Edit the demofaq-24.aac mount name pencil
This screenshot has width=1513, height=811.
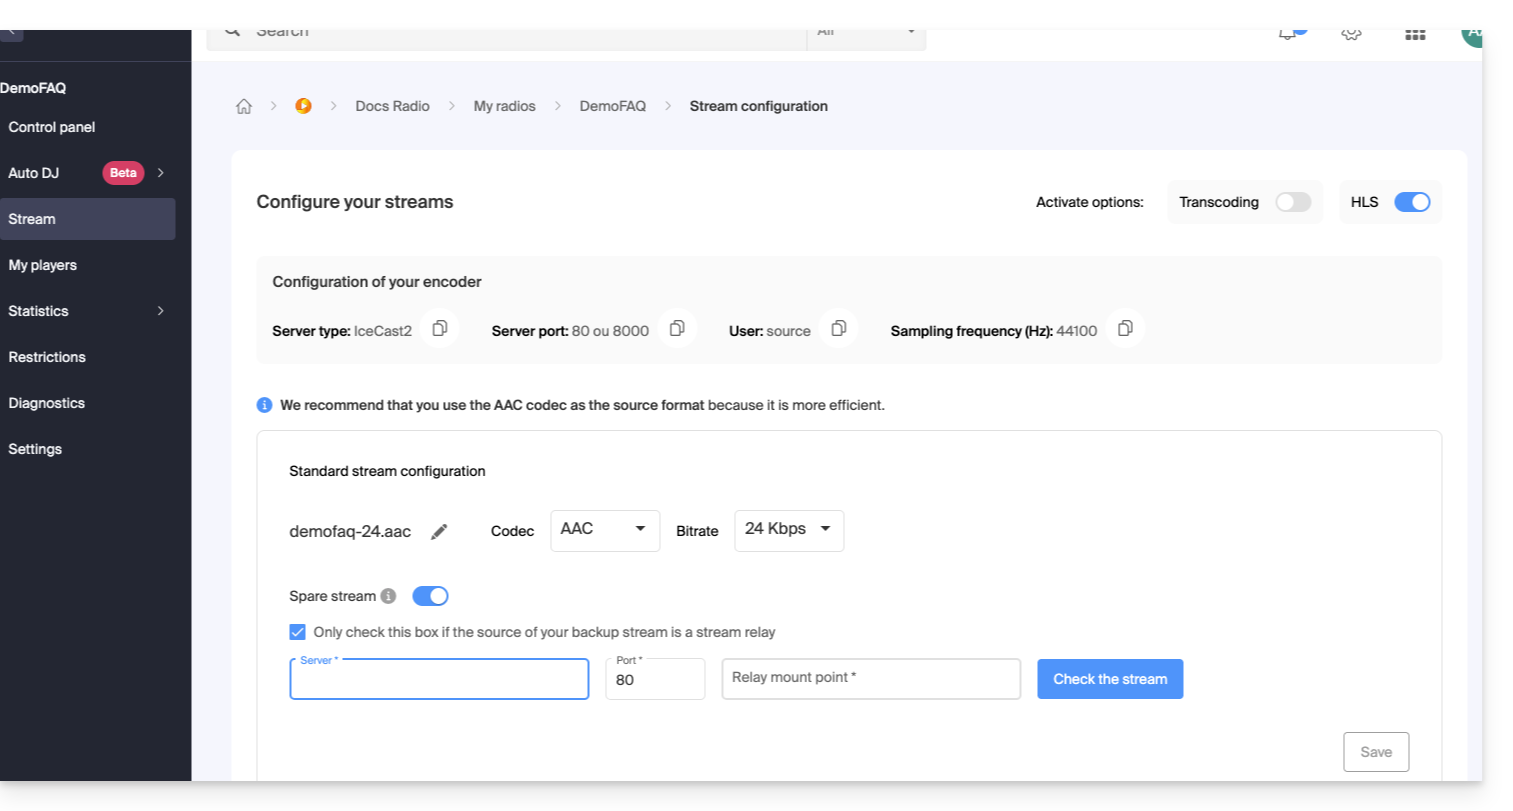(x=439, y=532)
